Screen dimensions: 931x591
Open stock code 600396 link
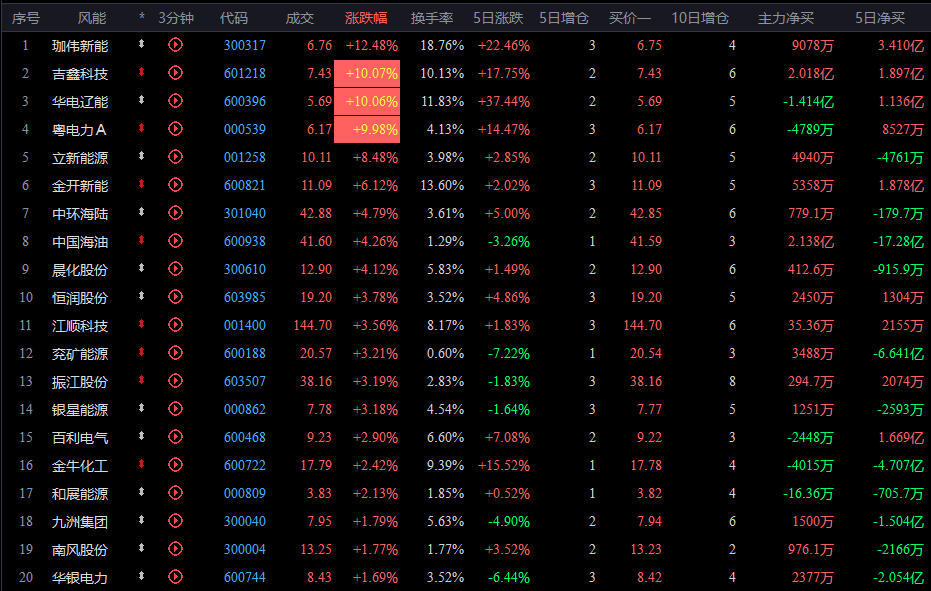pyautogui.click(x=245, y=101)
